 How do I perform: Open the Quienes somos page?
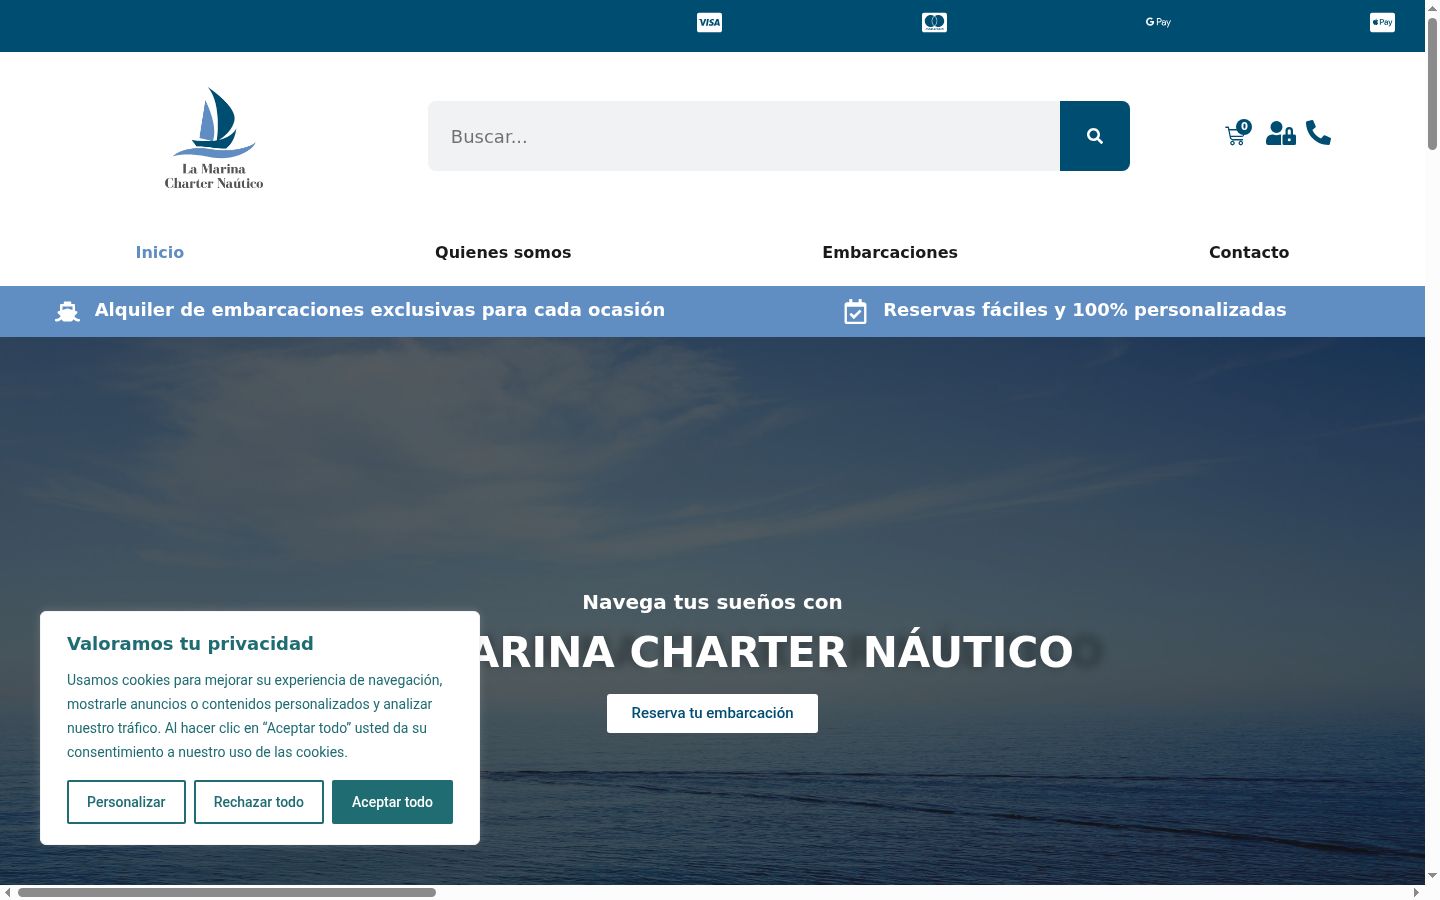pyautogui.click(x=503, y=252)
